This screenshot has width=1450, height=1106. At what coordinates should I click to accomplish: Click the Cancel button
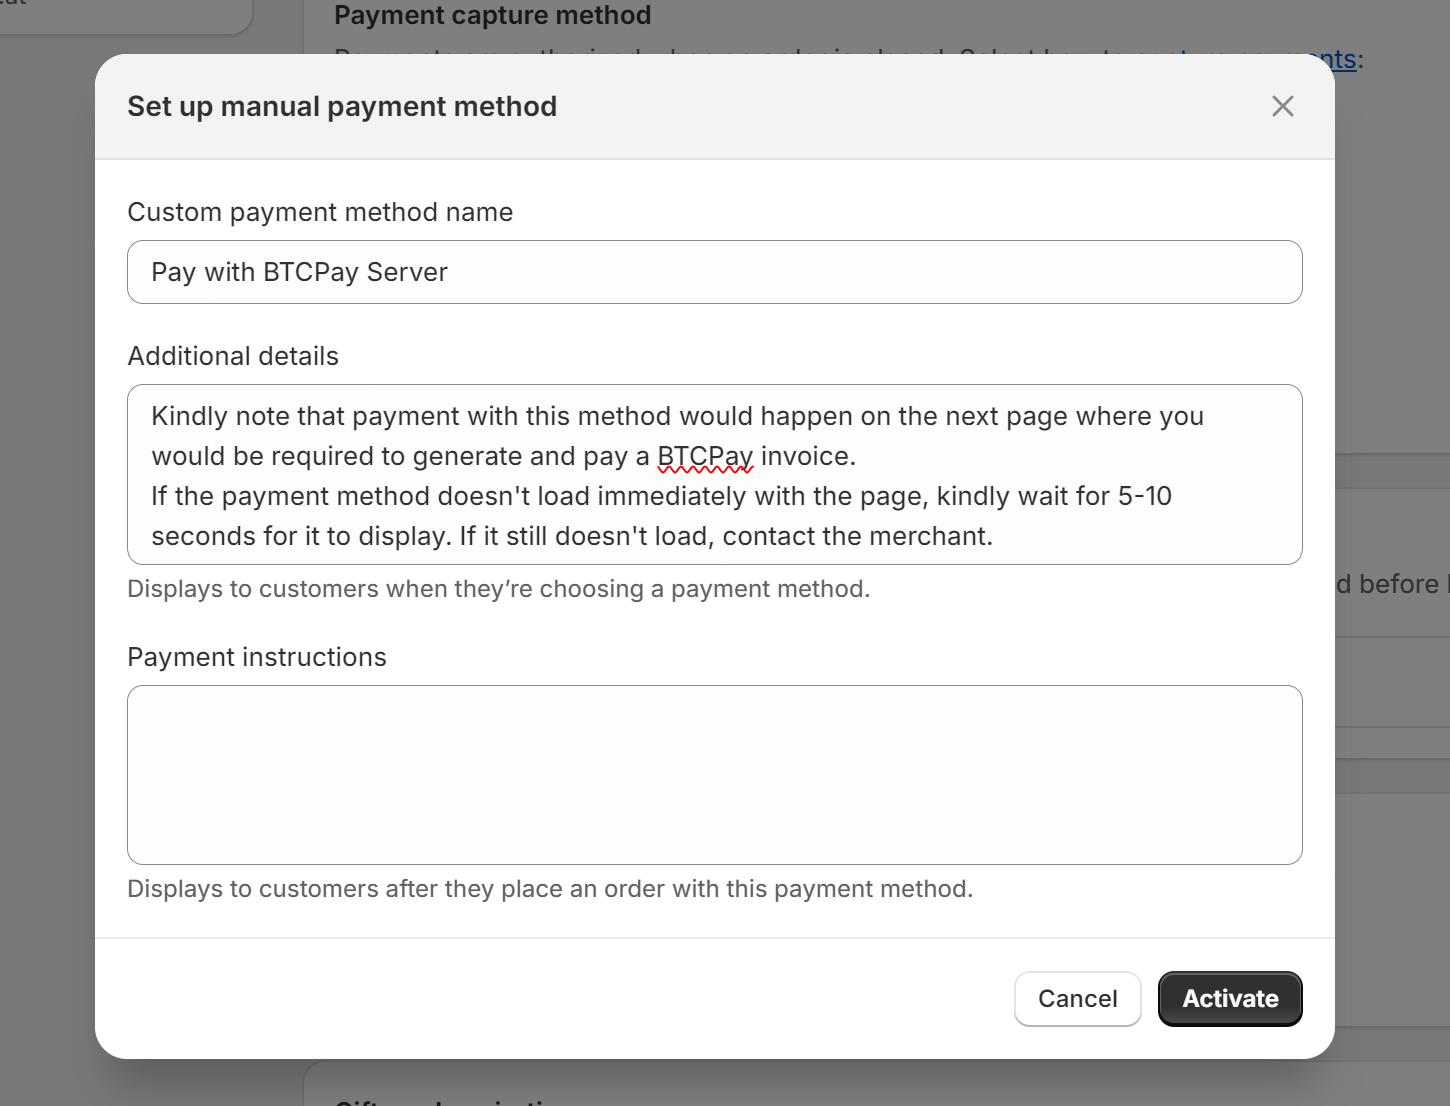click(1077, 998)
